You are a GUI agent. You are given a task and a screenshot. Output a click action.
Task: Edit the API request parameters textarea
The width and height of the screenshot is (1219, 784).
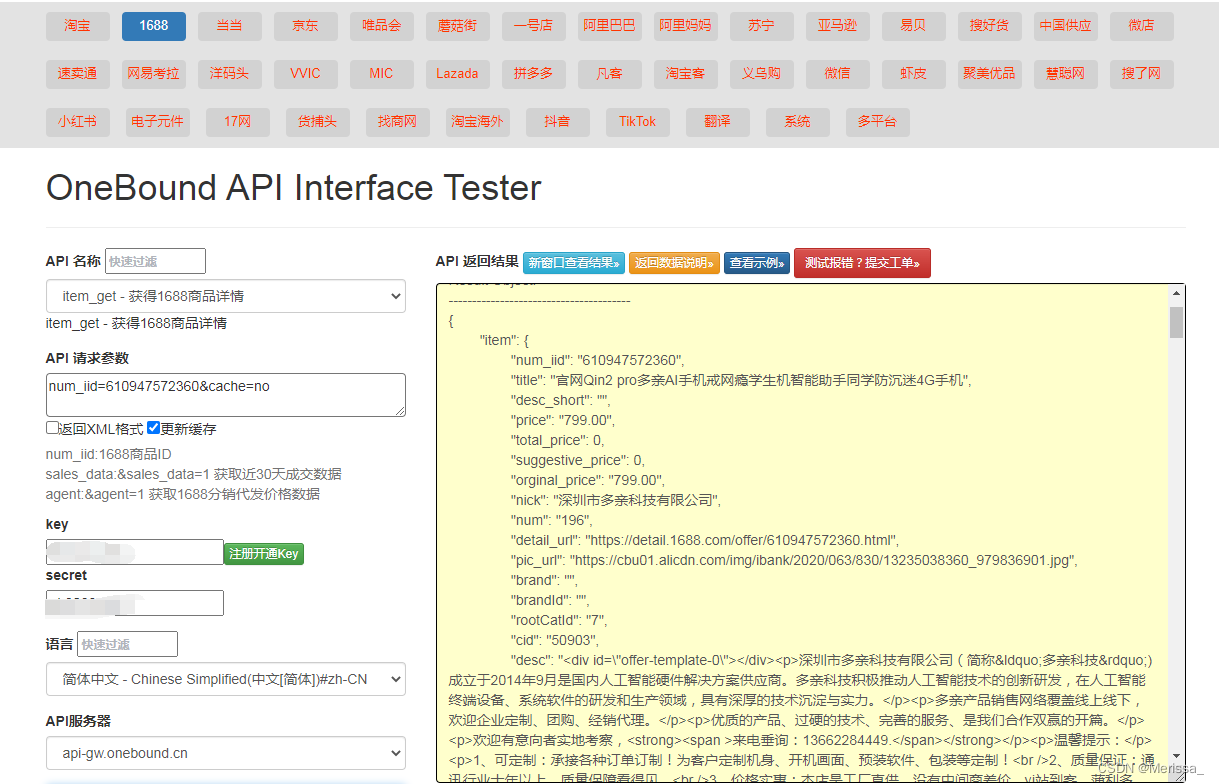[x=226, y=395]
